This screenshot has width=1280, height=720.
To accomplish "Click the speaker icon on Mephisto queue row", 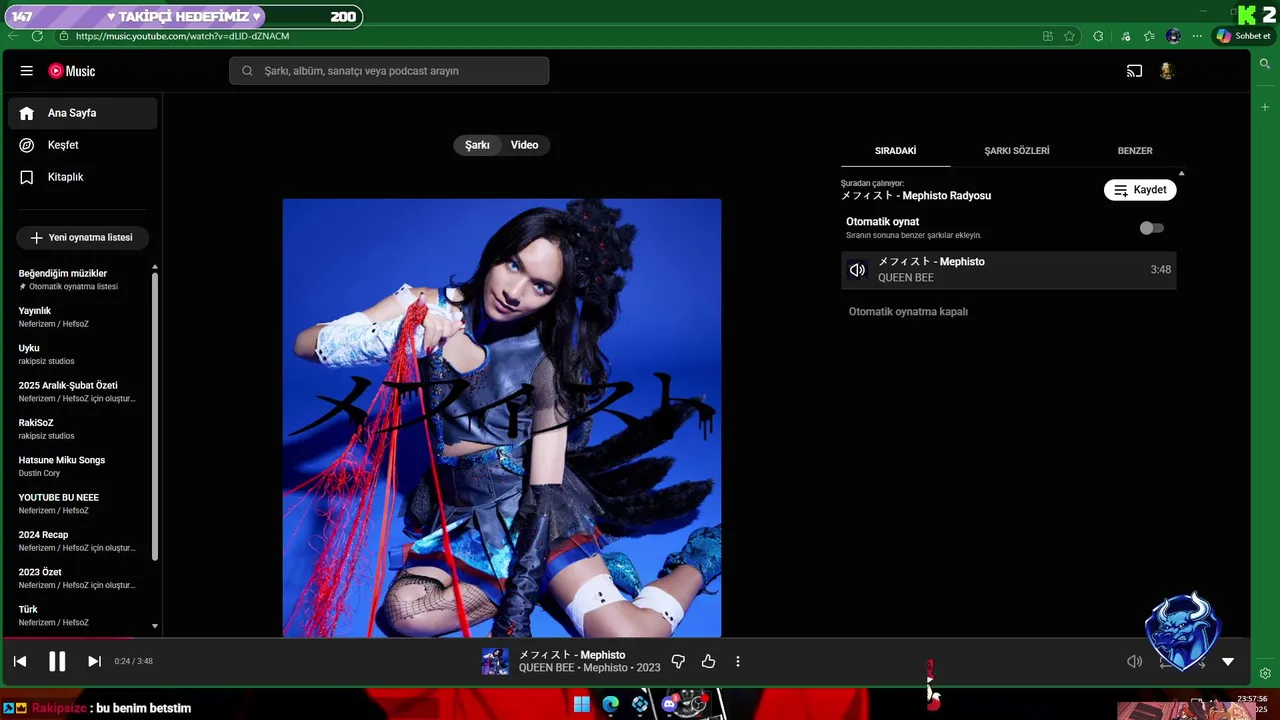I will pos(857,270).
